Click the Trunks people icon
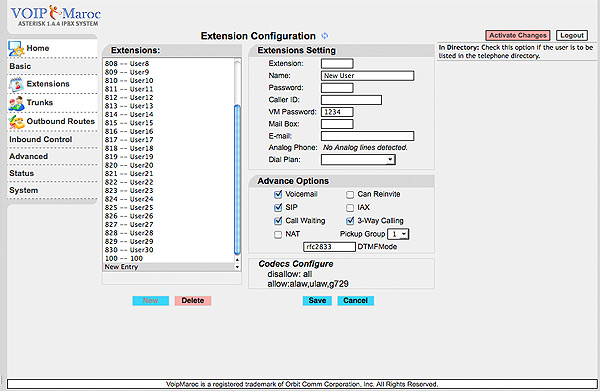 pos(16,104)
